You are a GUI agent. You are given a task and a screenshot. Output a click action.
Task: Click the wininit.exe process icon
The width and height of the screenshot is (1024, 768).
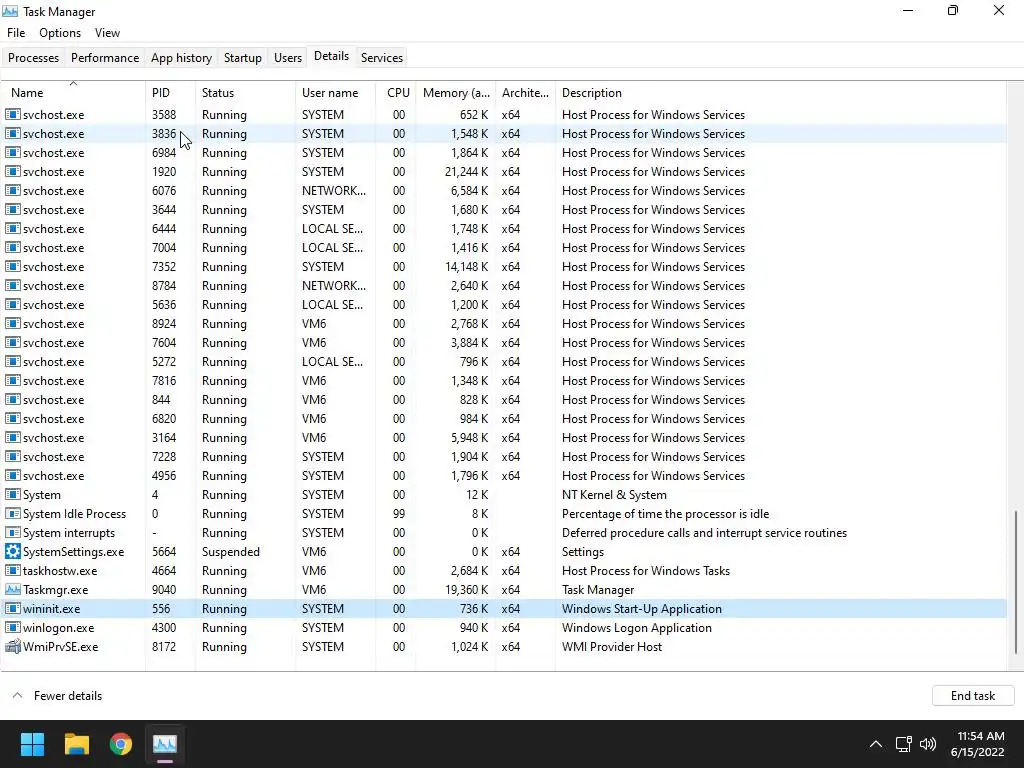tap(12, 609)
